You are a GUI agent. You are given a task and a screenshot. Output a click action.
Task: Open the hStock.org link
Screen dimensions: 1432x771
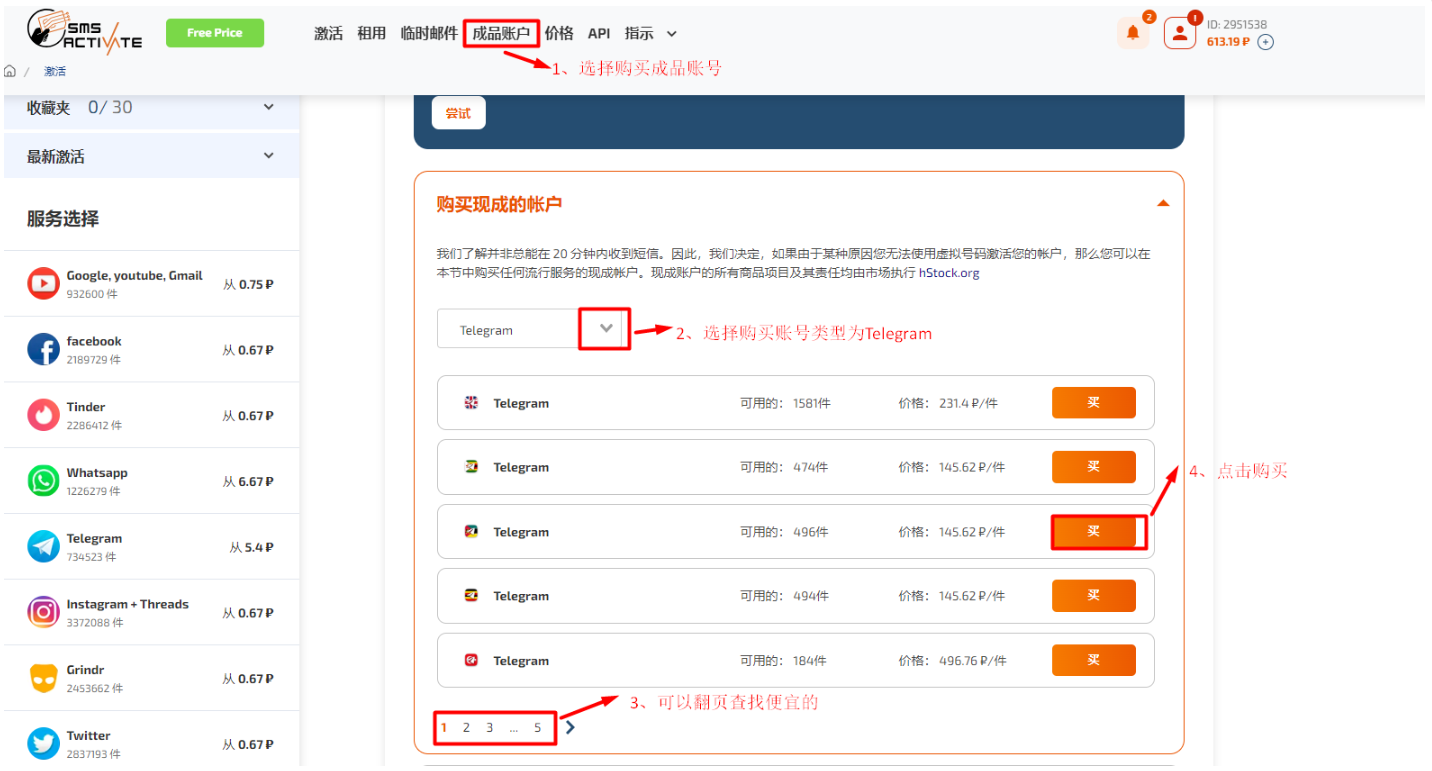(x=950, y=273)
